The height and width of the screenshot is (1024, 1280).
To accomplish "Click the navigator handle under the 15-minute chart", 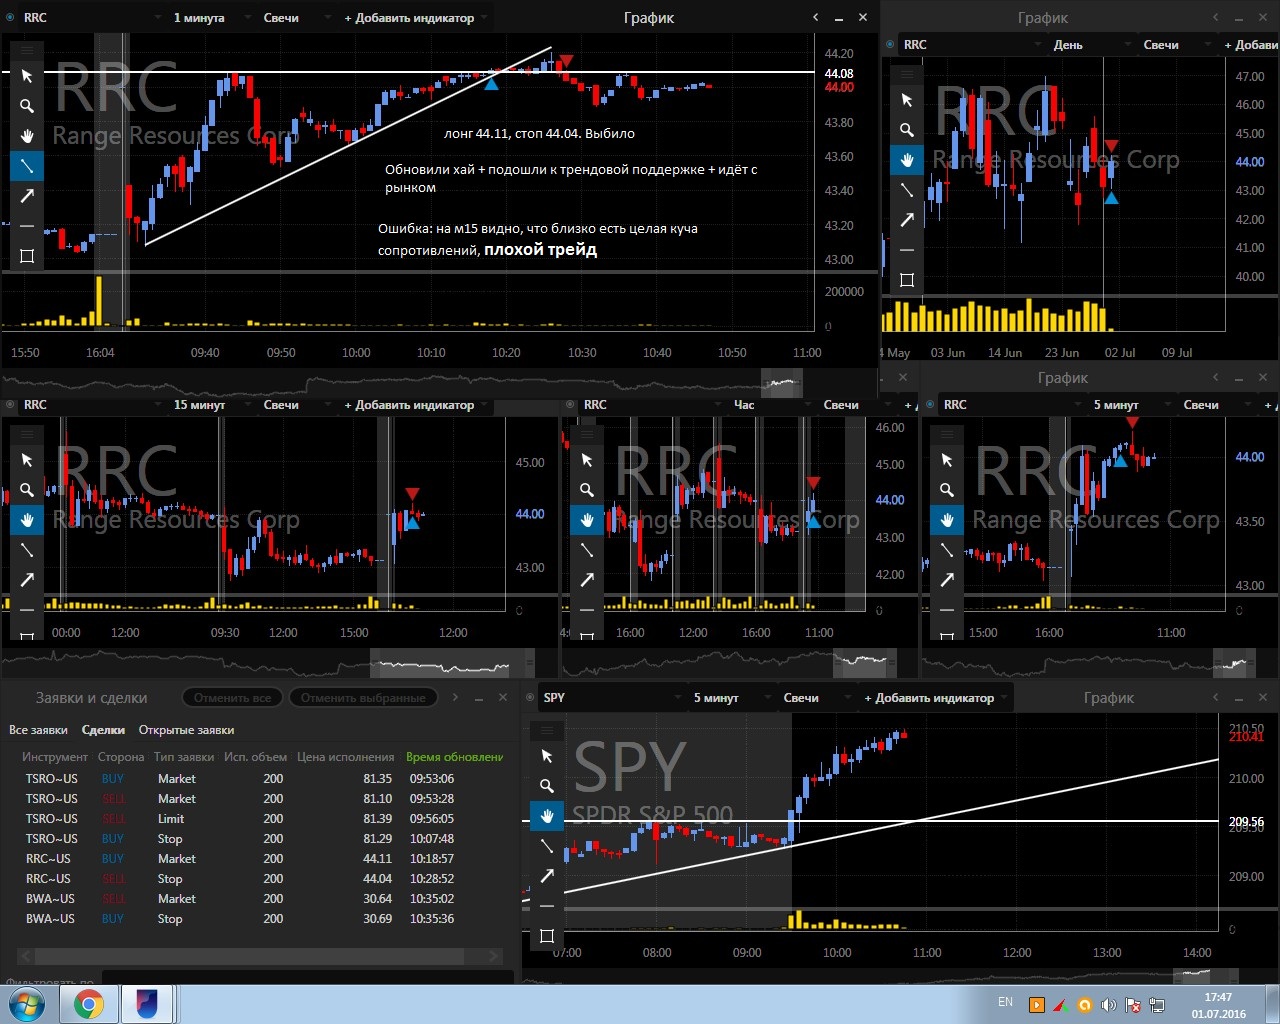I will tap(450, 662).
